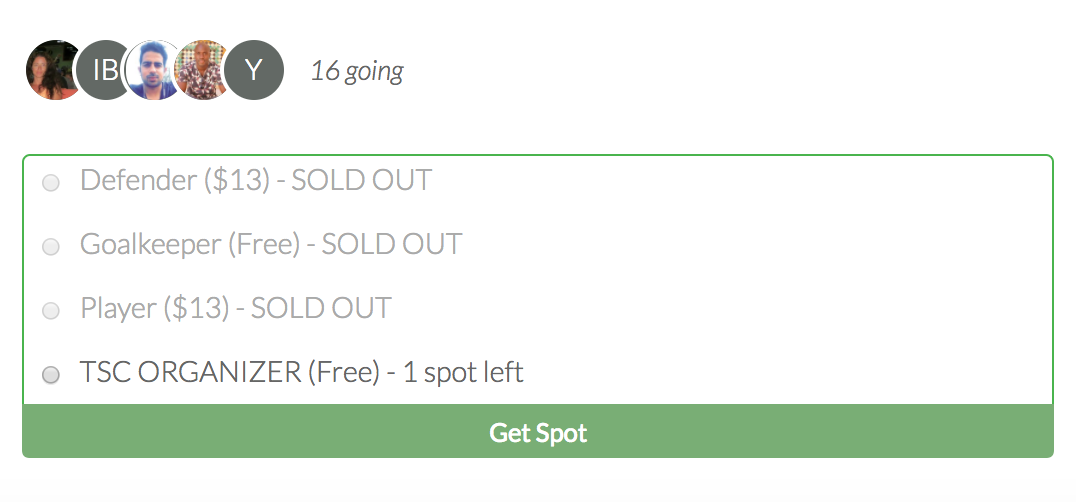Click the SOLD OUT text beside Player
This screenshot has height=502, width=1076.
coord(321,308)
